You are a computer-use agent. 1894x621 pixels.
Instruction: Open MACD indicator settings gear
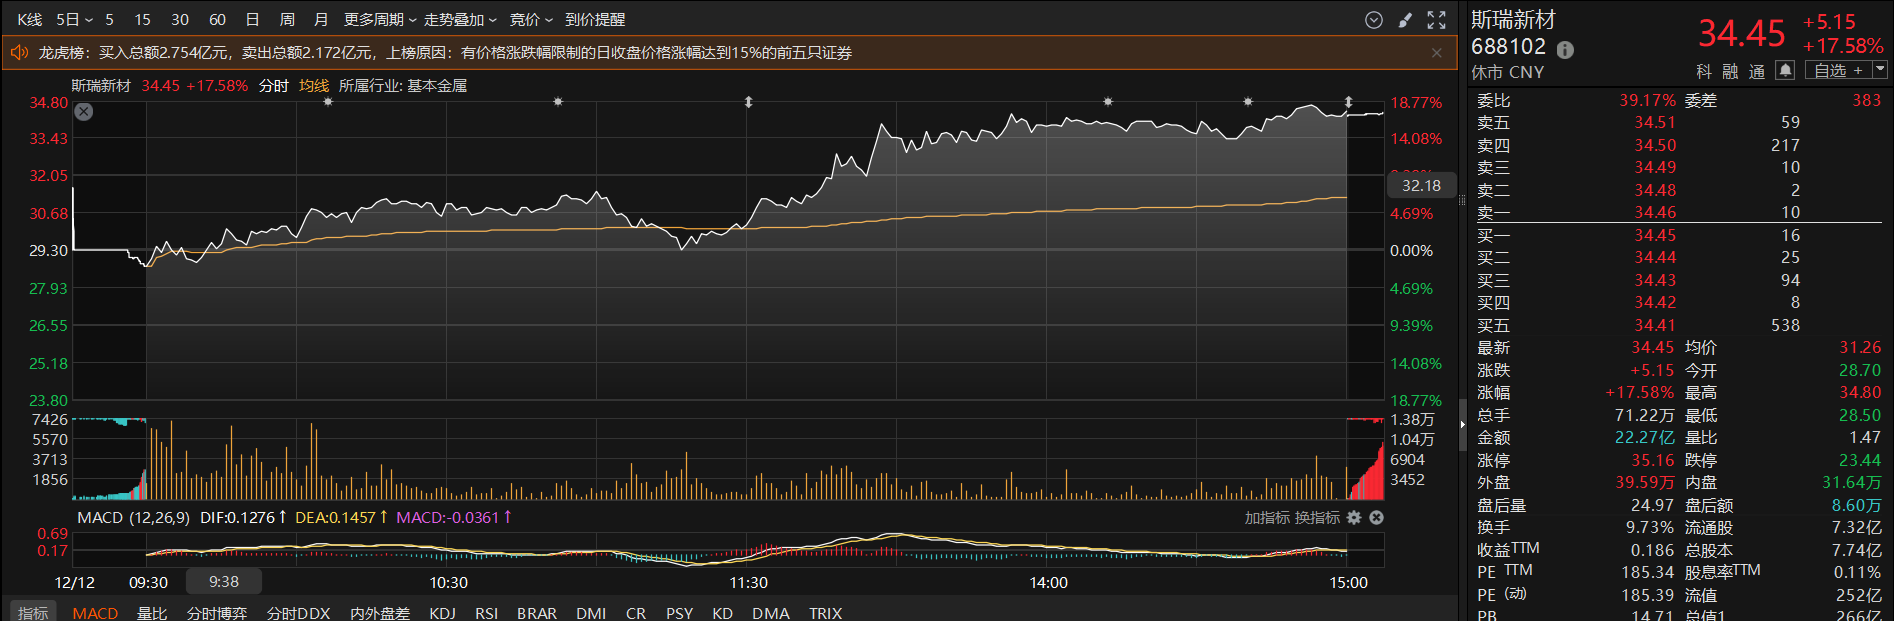(x=1354, y=518)
